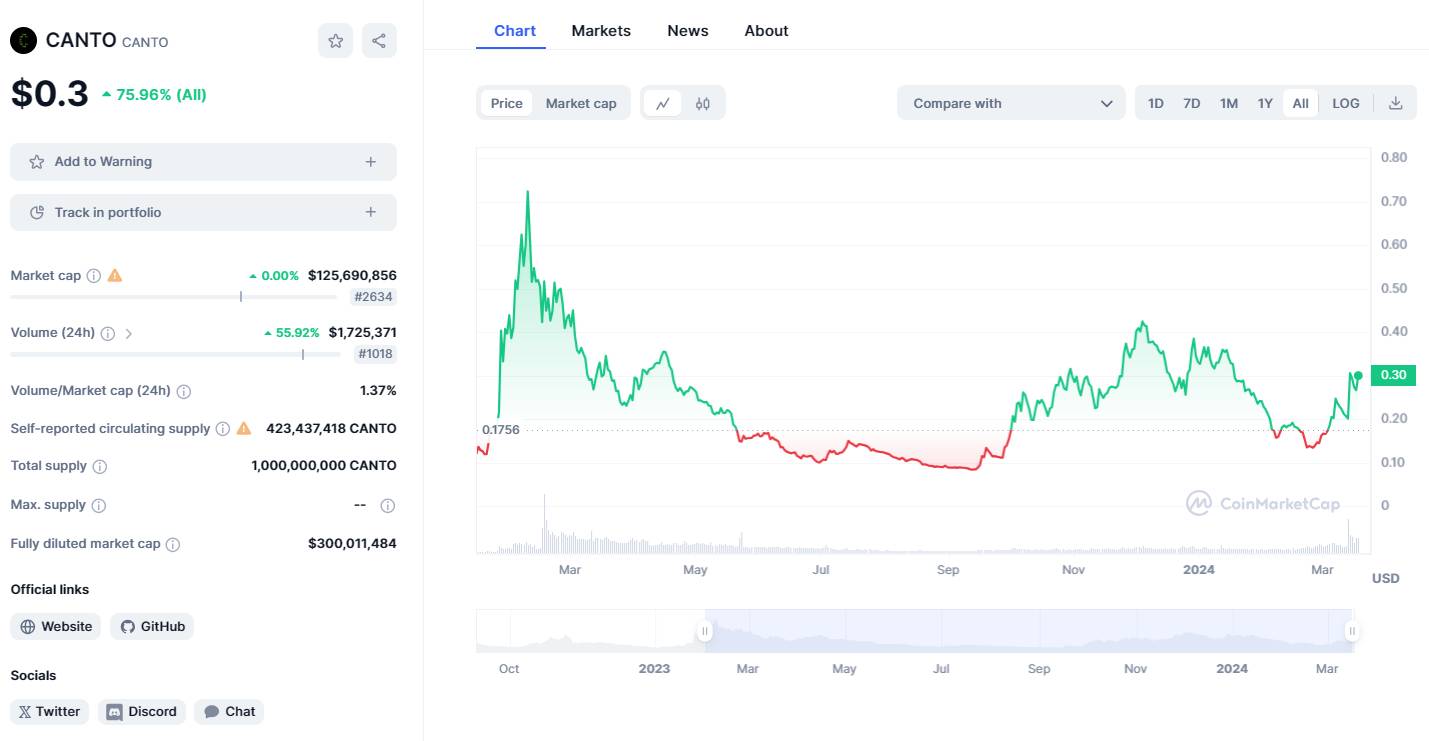Click the $1,725,371 volume value
Screen dimensions: 1429x741
362,332
